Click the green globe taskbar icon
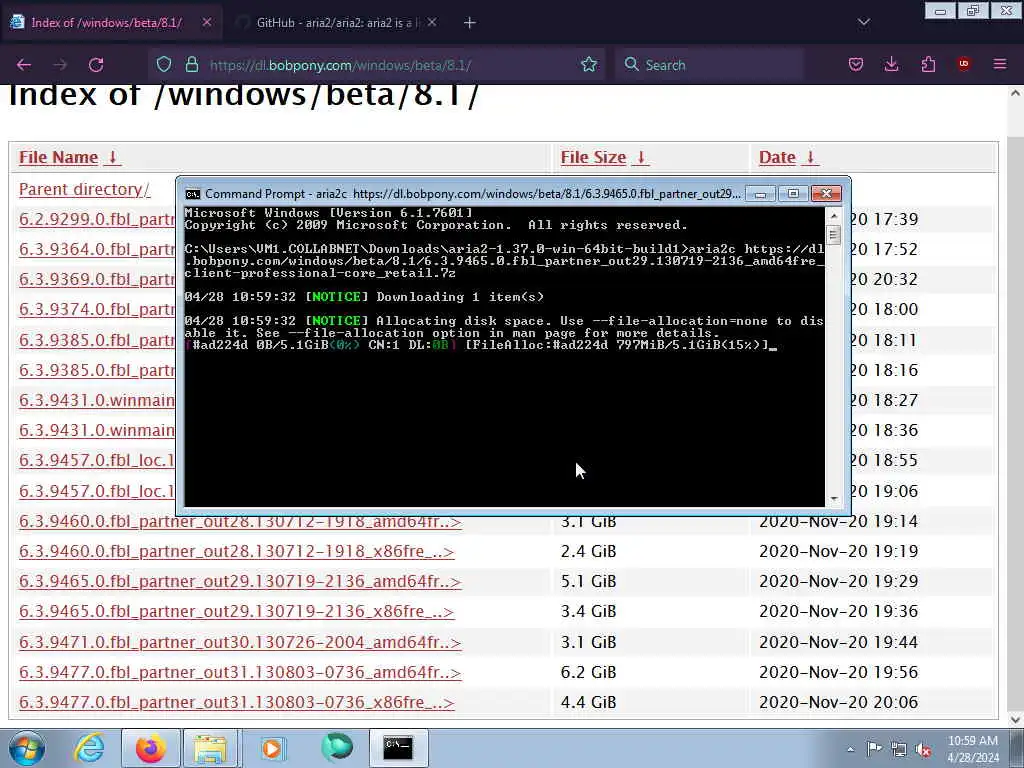Screen dimensions: 1024x768 coord(337,748)
